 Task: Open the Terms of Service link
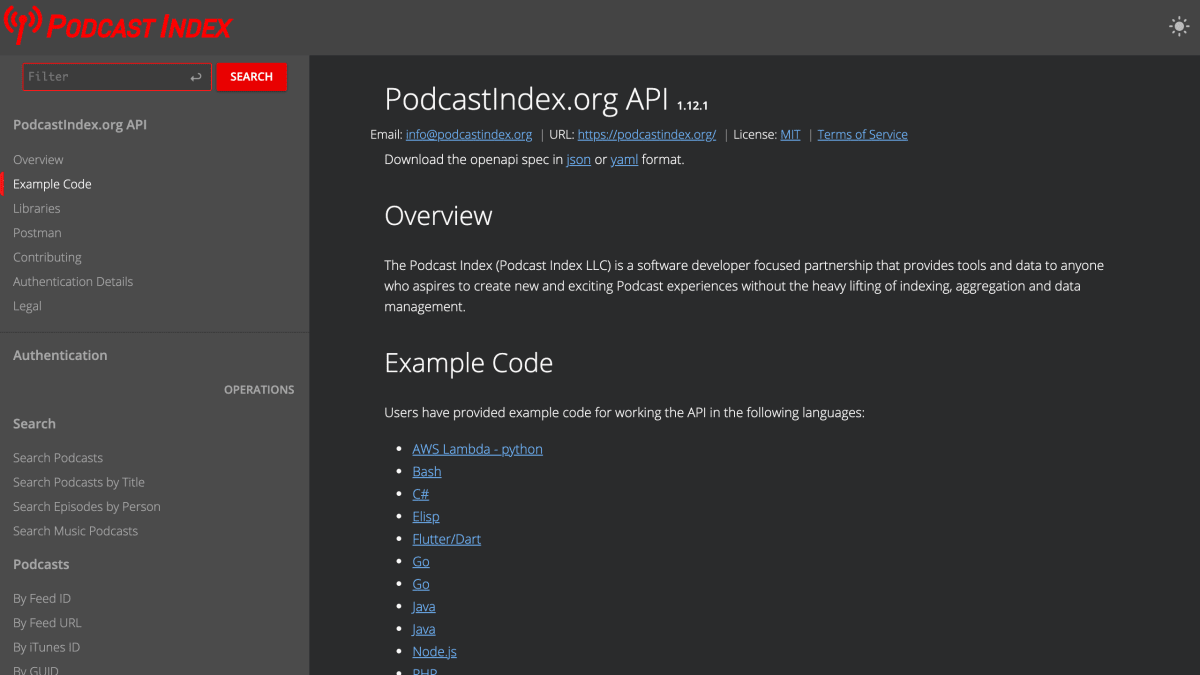pyautogui.click(x=863, y=135)
